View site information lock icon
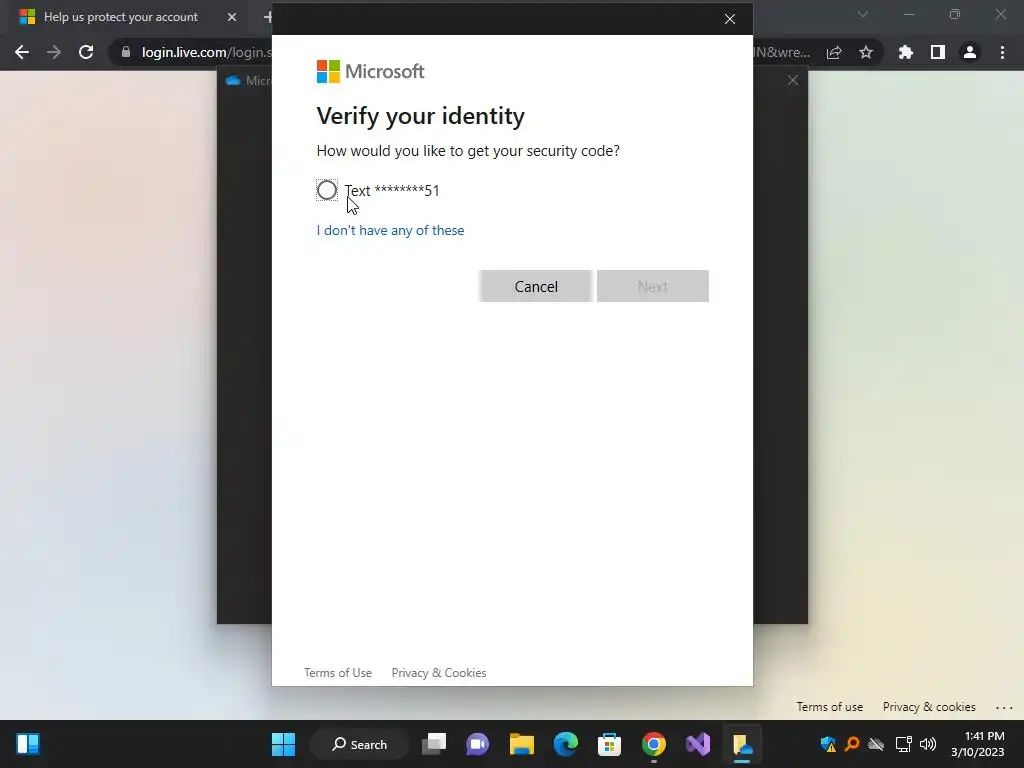 (x=125, y=52)
